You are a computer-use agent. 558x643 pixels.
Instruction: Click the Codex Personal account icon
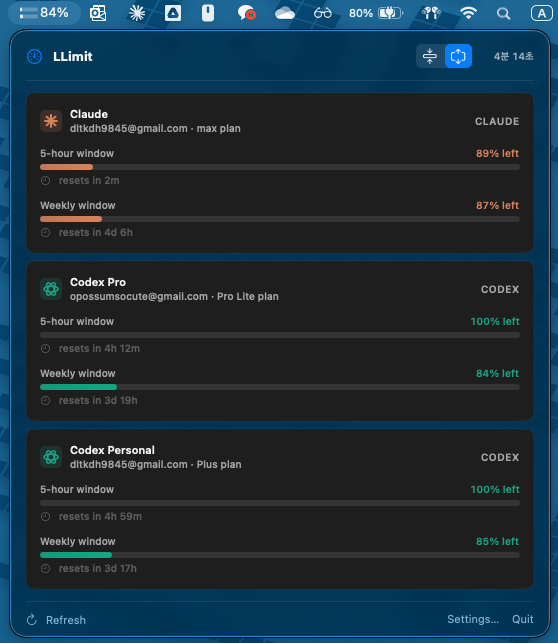coord(51,457)
